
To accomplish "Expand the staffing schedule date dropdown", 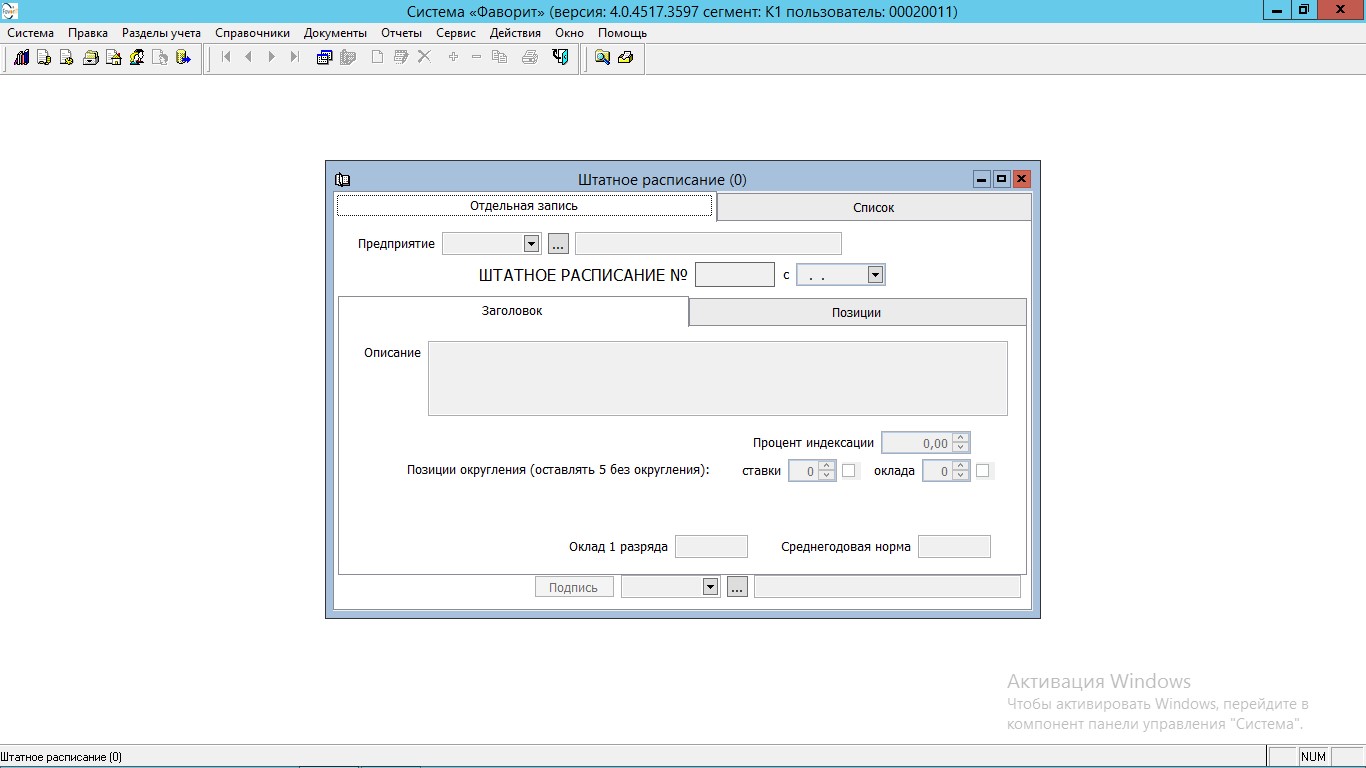I will pyautogui.click(x=875, y=275).
